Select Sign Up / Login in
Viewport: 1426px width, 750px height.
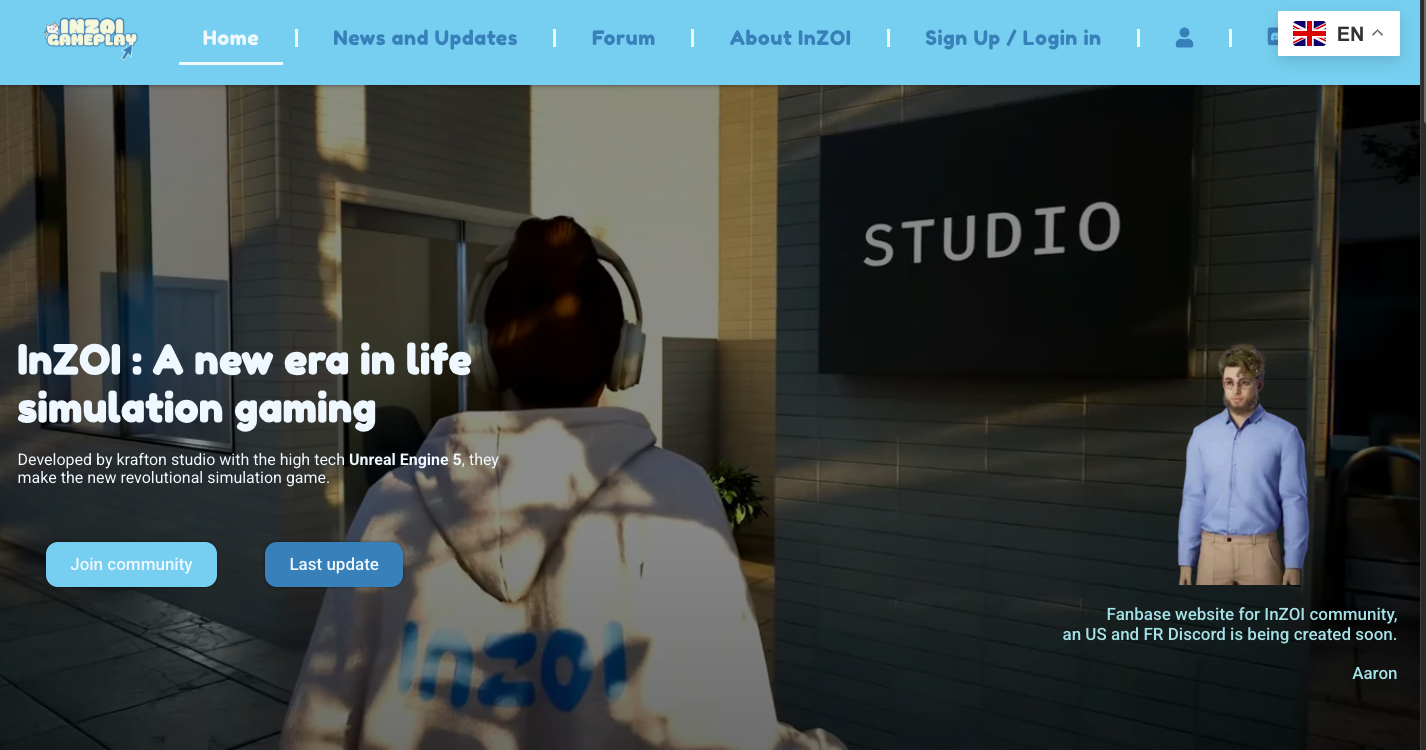[1012, 38]
